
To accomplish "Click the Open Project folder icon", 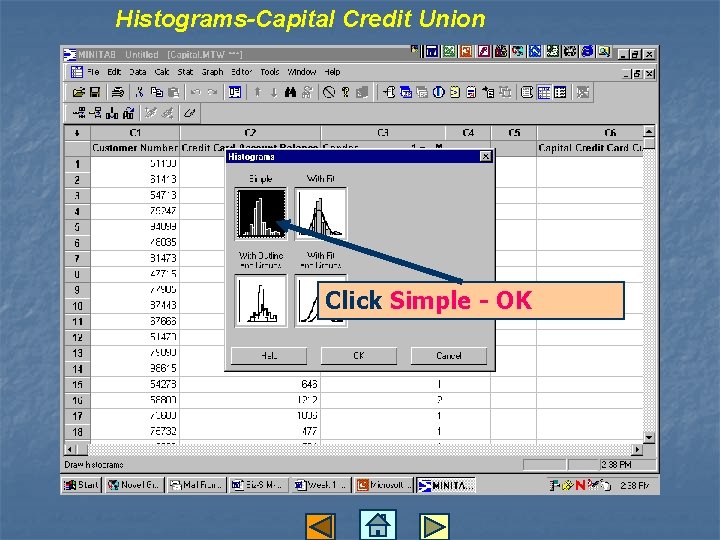I will coord(79,92).
